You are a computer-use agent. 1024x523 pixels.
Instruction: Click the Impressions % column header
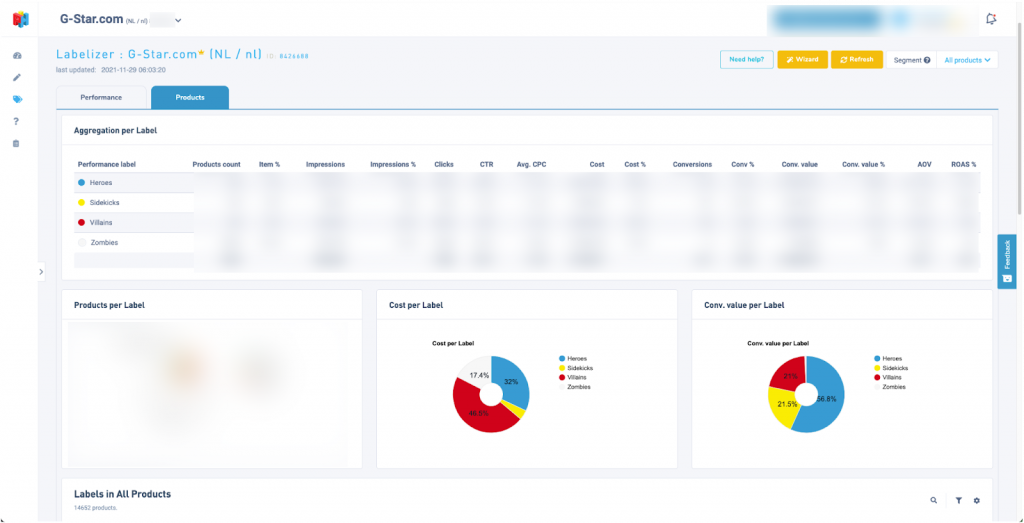coord(393,165)
